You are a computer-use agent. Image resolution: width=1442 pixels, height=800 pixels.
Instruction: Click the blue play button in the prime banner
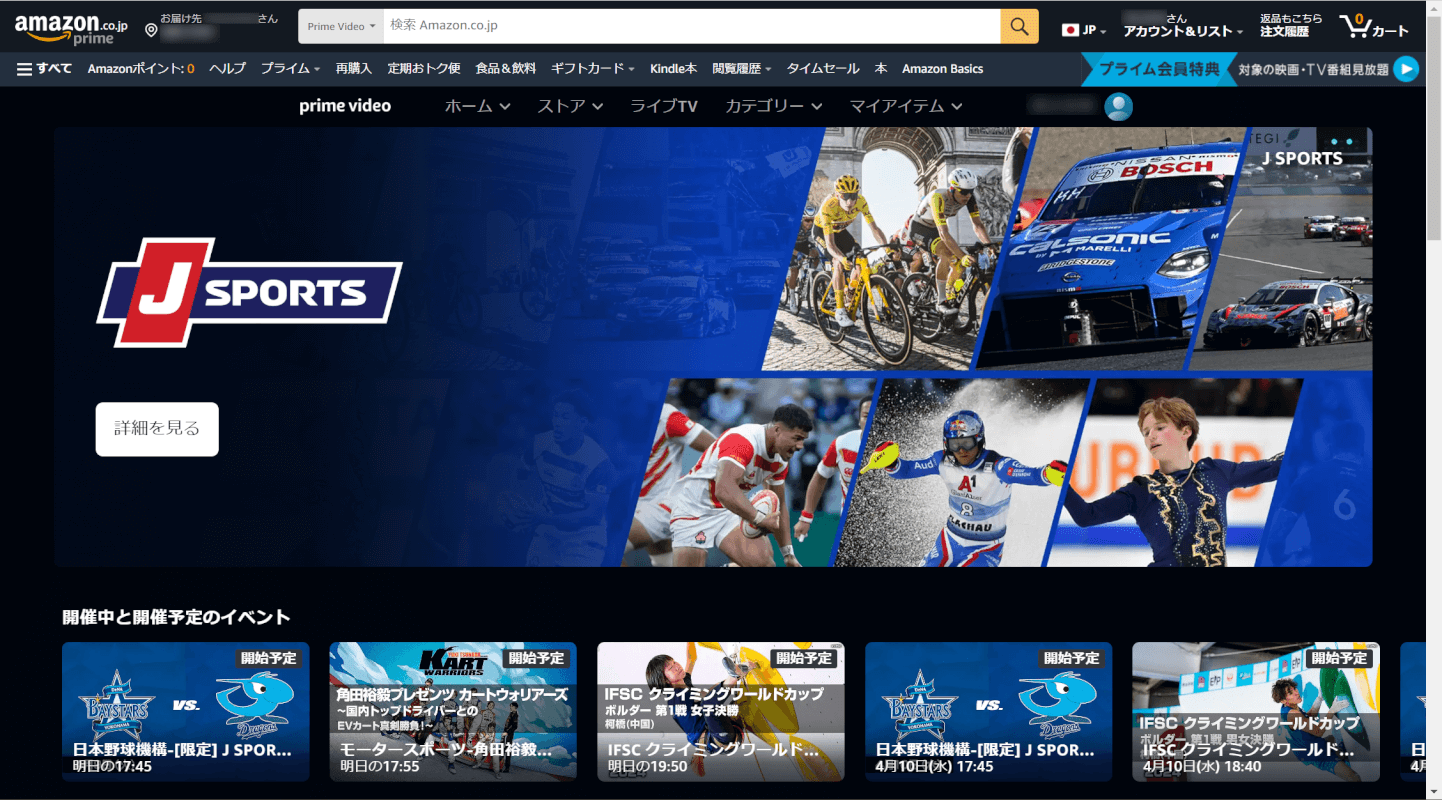pos(1405,69)
